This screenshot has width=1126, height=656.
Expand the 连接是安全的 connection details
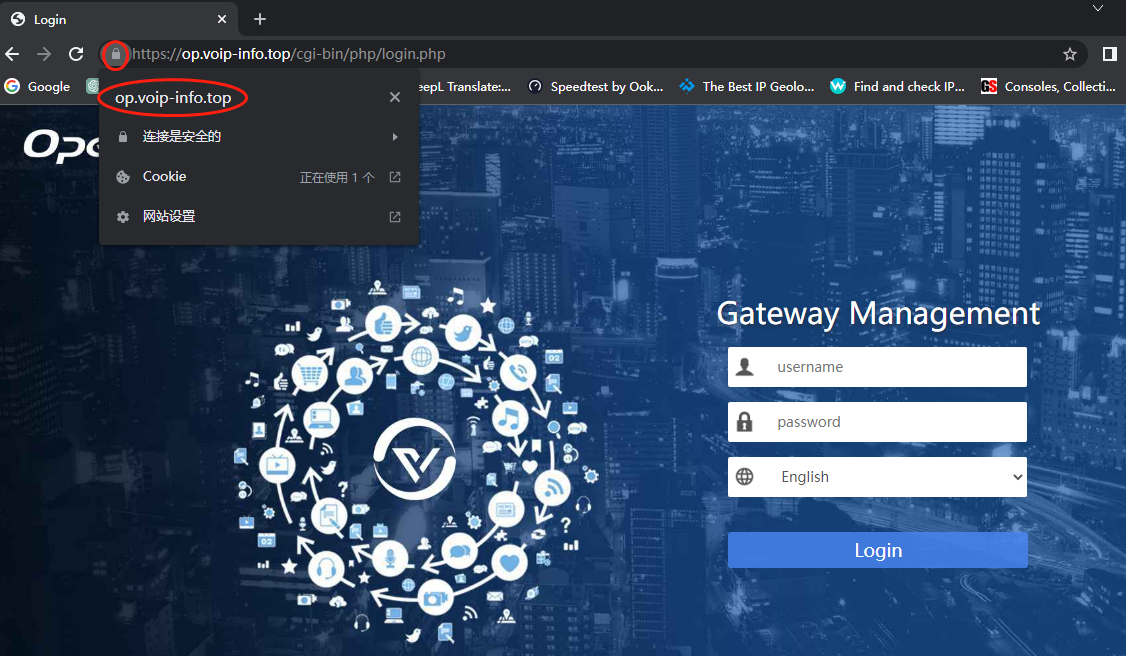click(259, 136)
